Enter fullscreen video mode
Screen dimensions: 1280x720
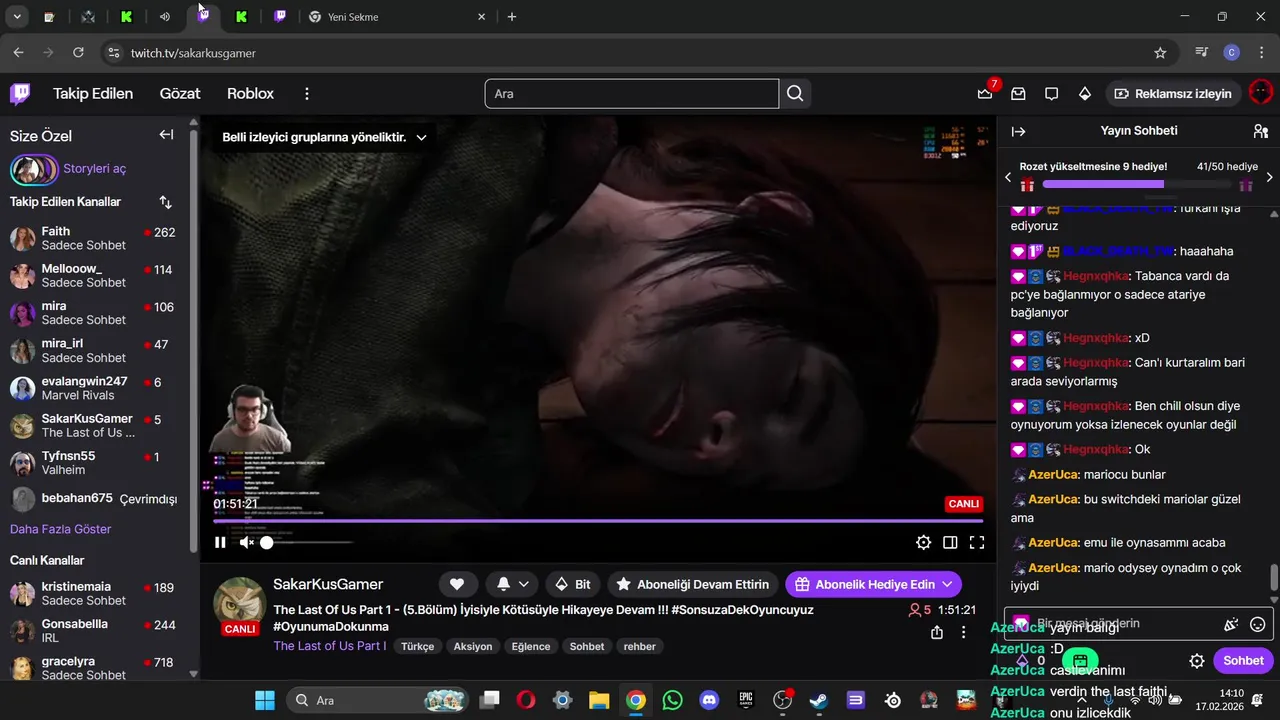977,542
